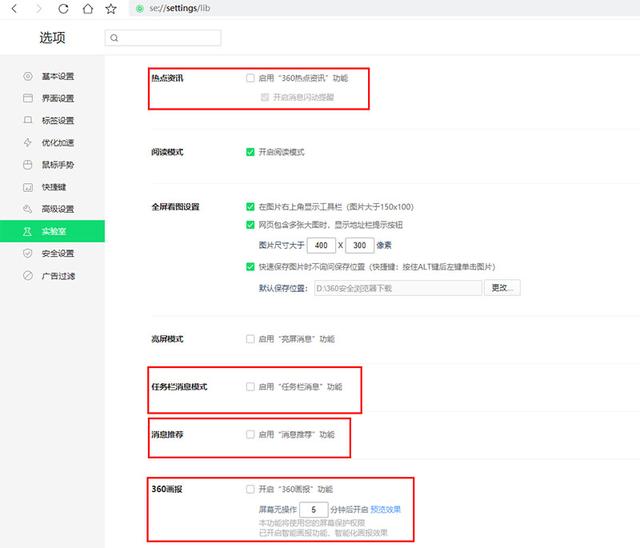Click the default save location path field
The height and width of the screenshot is (548, 640).
click(x=398, y=288)
